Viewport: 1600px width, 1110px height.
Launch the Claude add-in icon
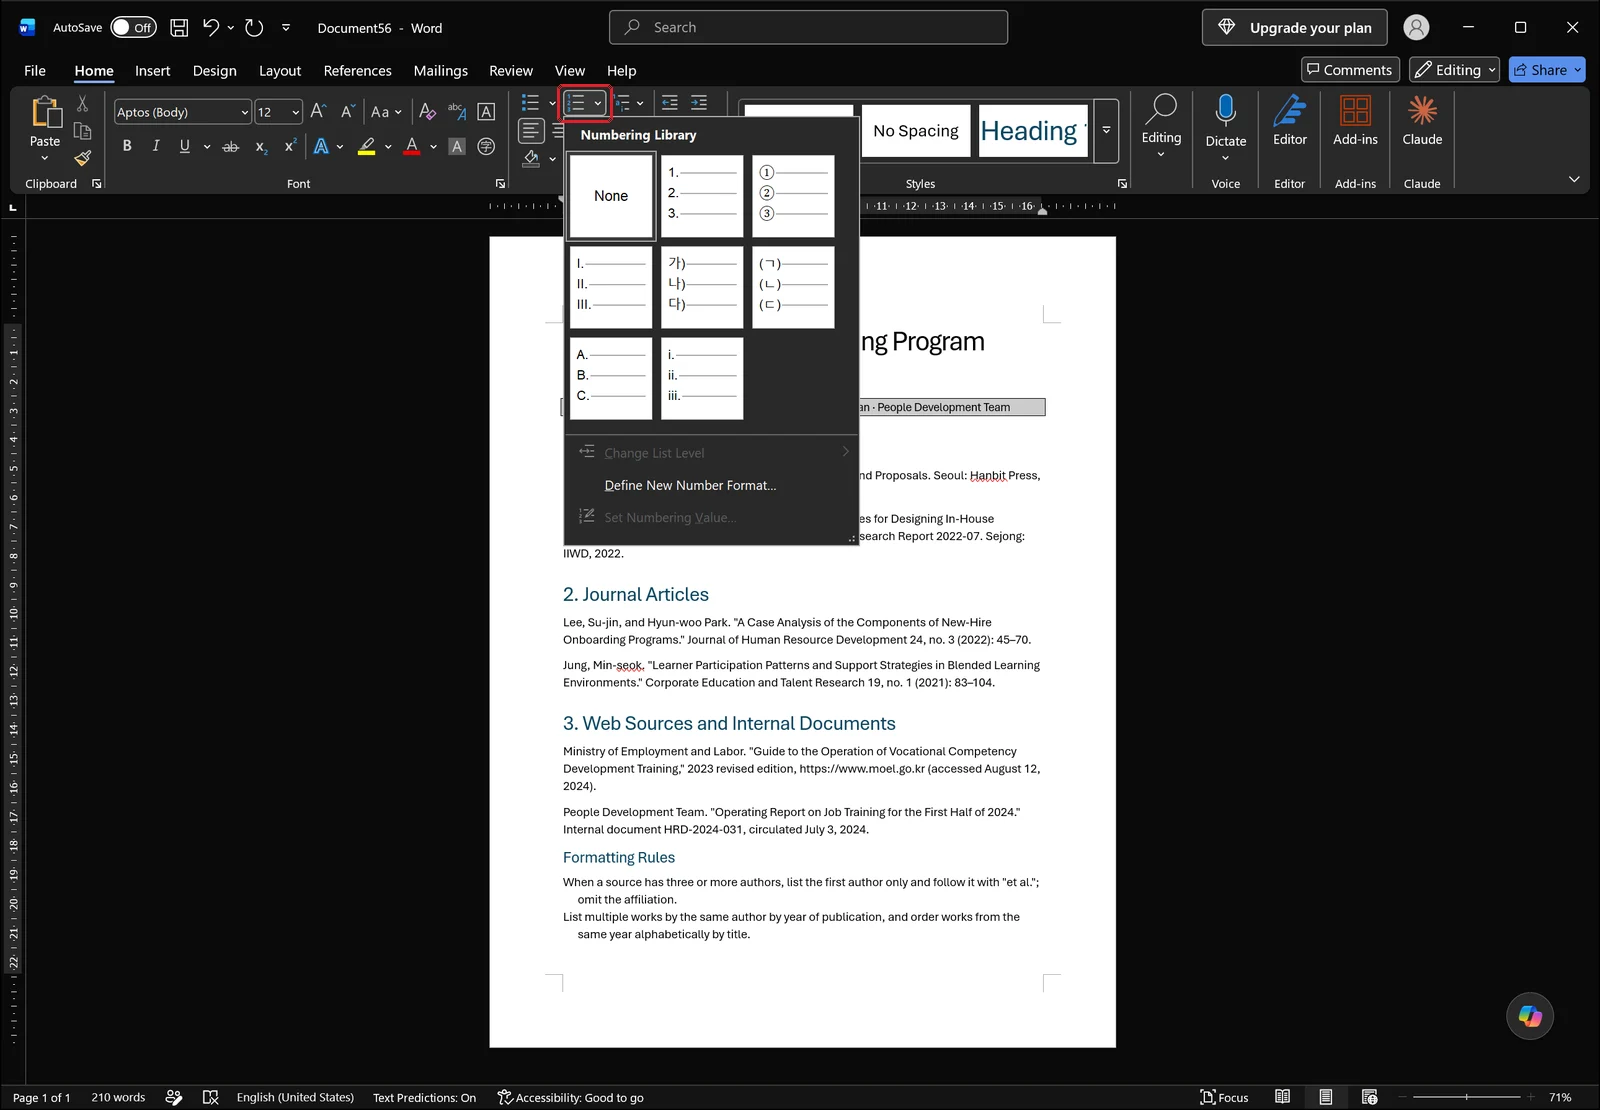(x=1422, y=110)
